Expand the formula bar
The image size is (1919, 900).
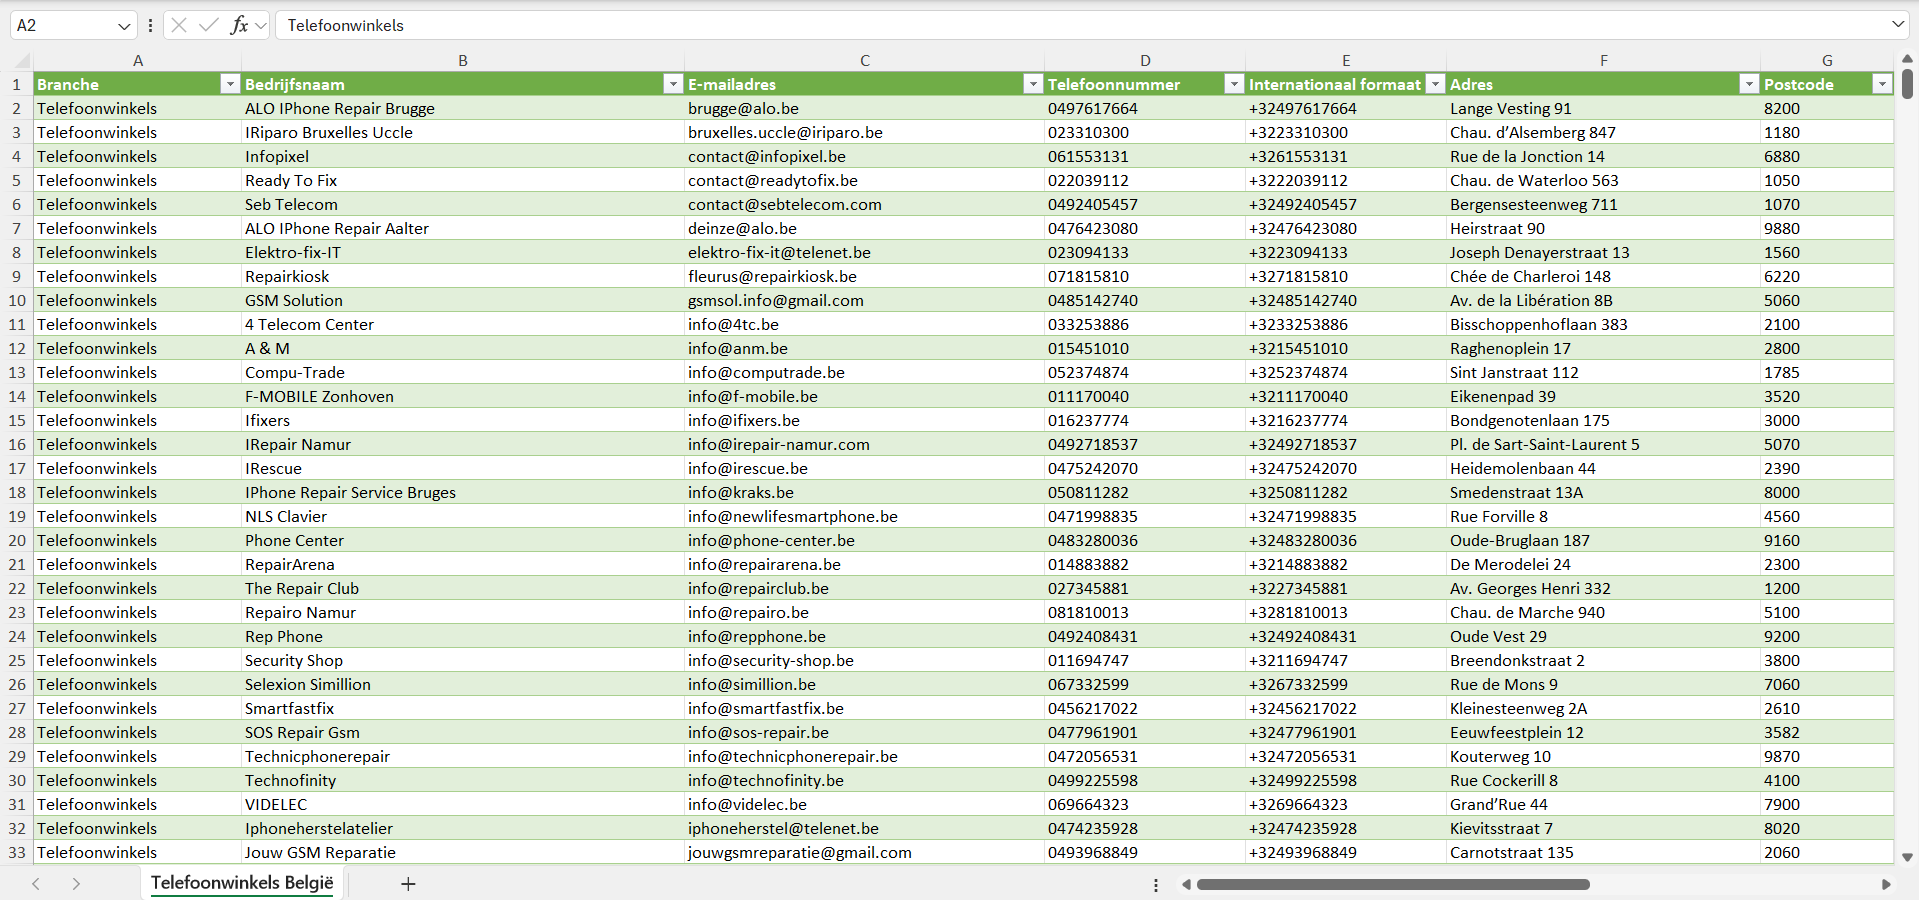pos(1897,25)
